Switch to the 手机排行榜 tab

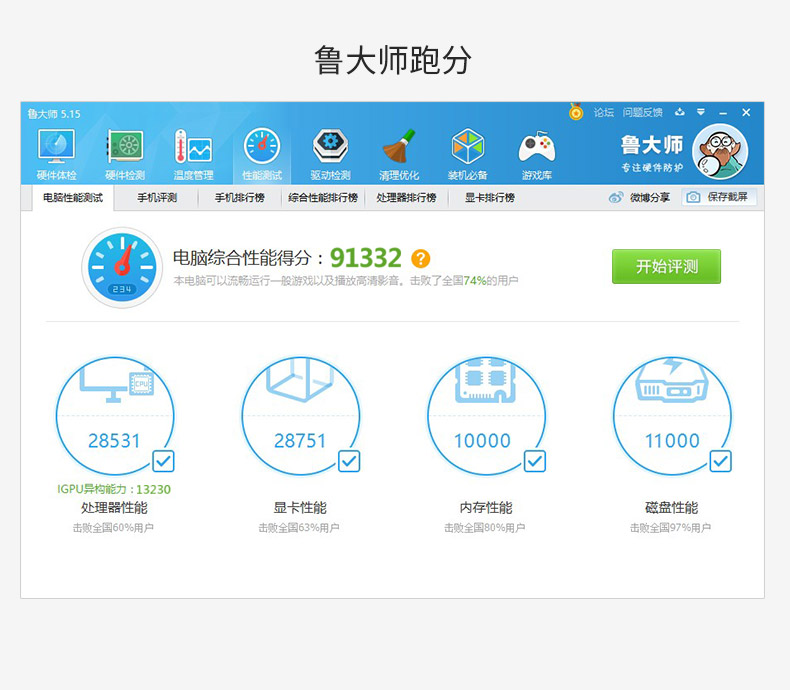tap(240, 197)
